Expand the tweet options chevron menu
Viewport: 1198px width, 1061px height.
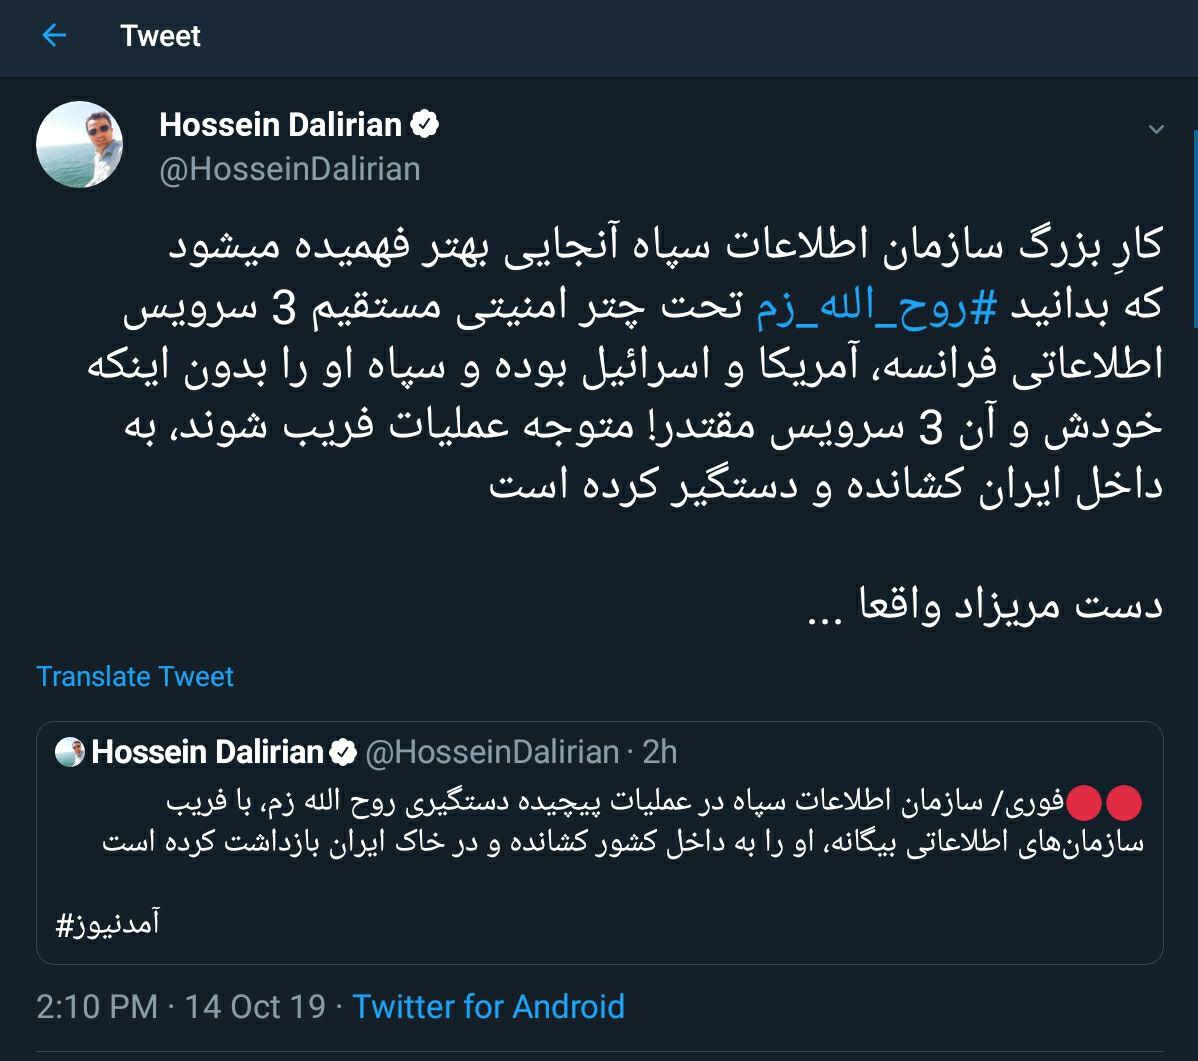click(x=1156, y=129)
